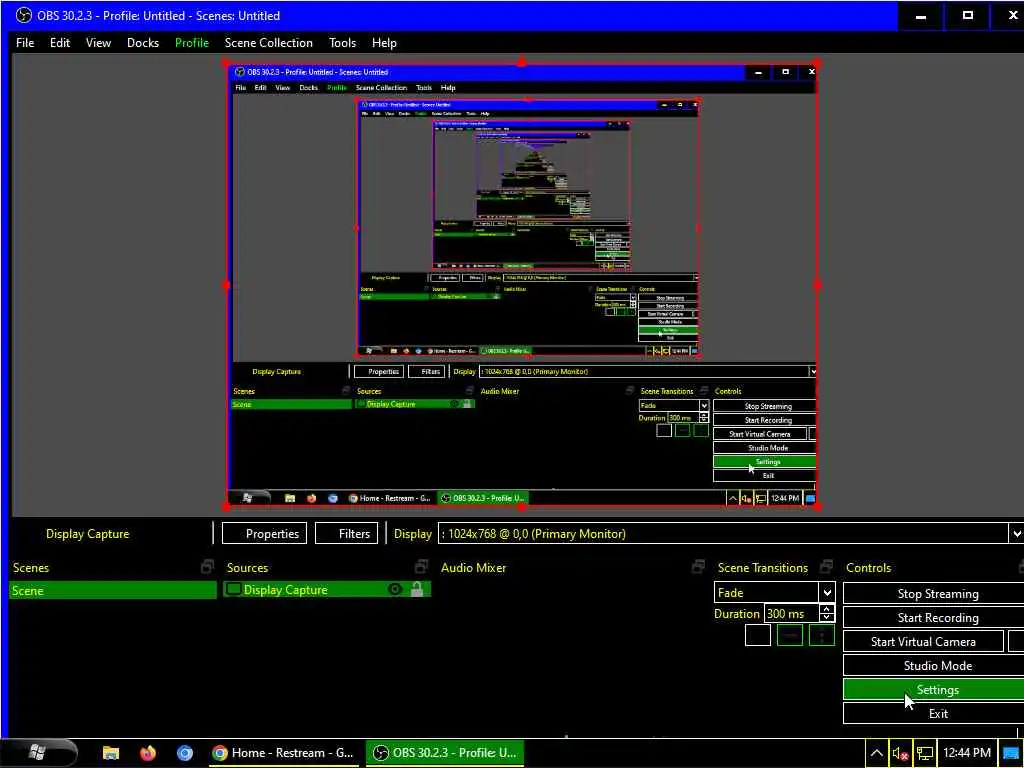1024x768 pixels.
Task: Switch to Home - Restream Chrome window
Action: 283,752
